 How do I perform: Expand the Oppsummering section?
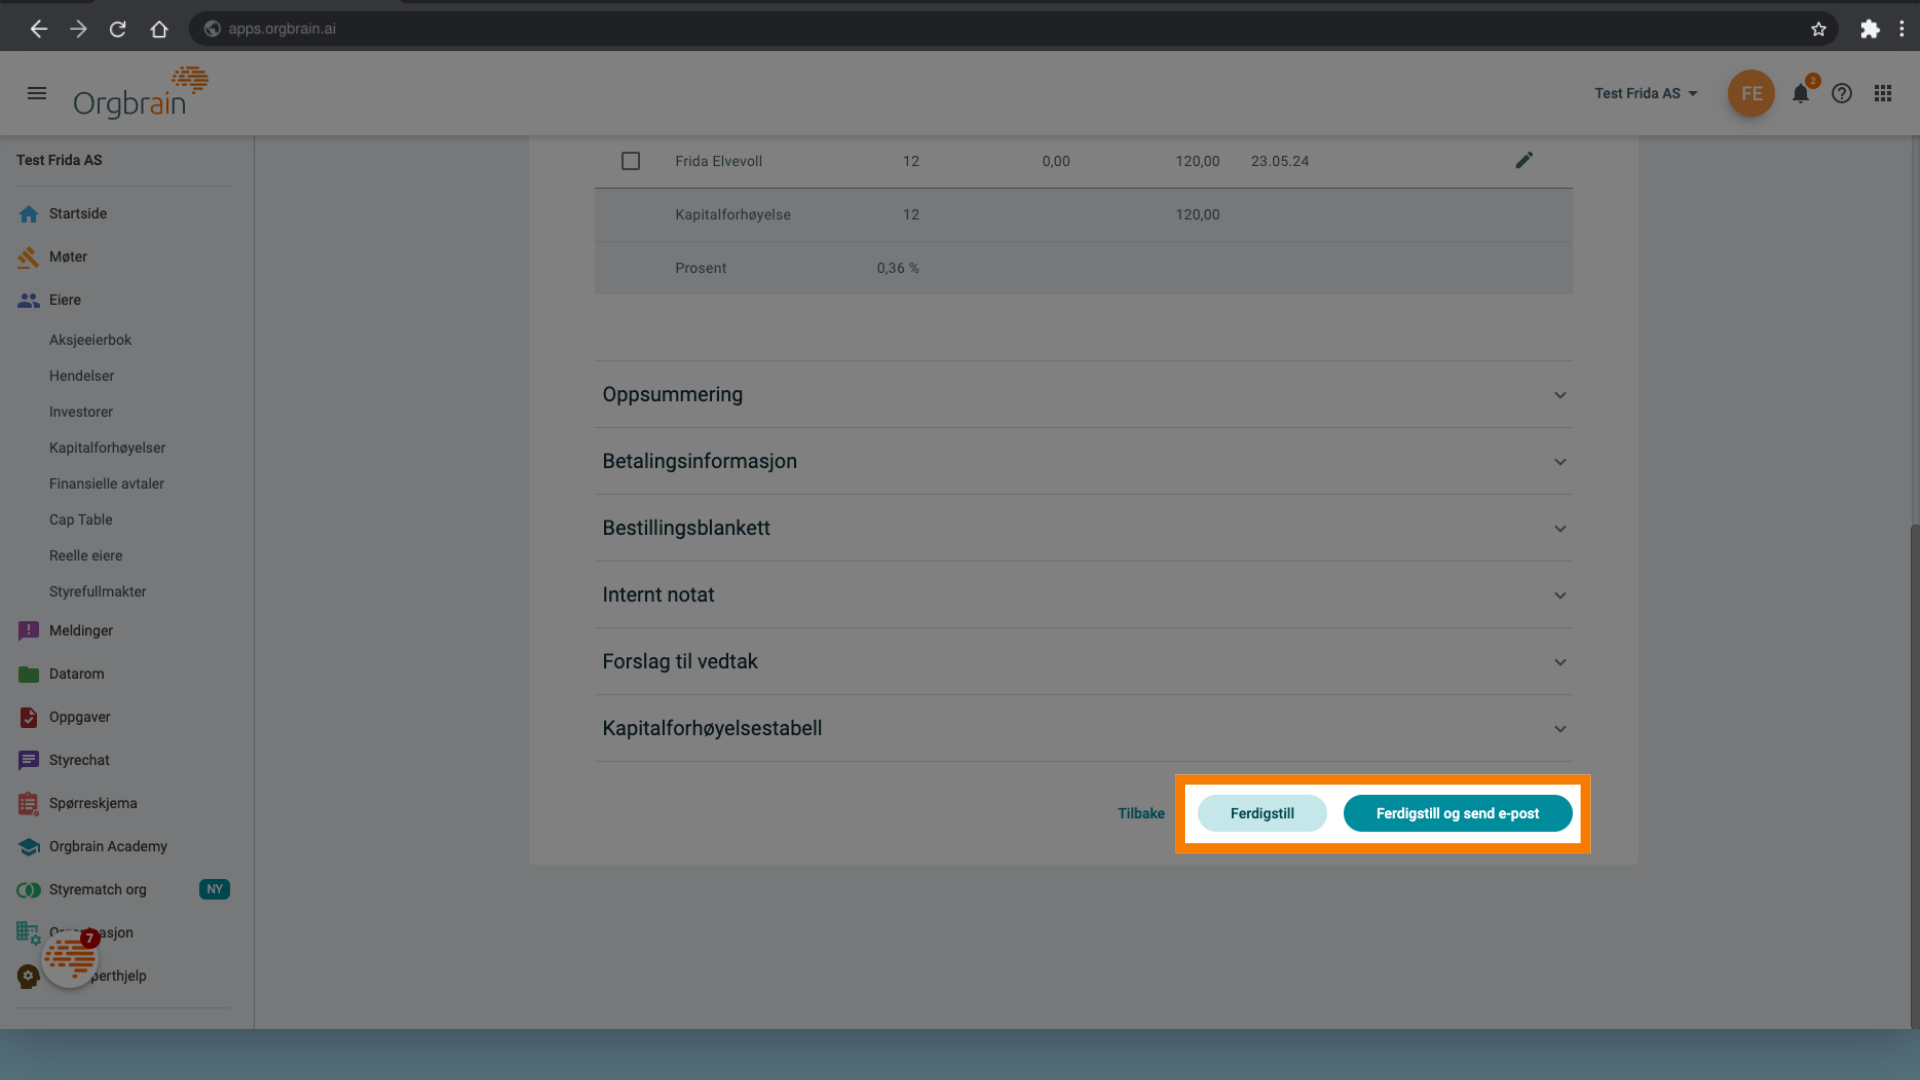point(1083,395)
